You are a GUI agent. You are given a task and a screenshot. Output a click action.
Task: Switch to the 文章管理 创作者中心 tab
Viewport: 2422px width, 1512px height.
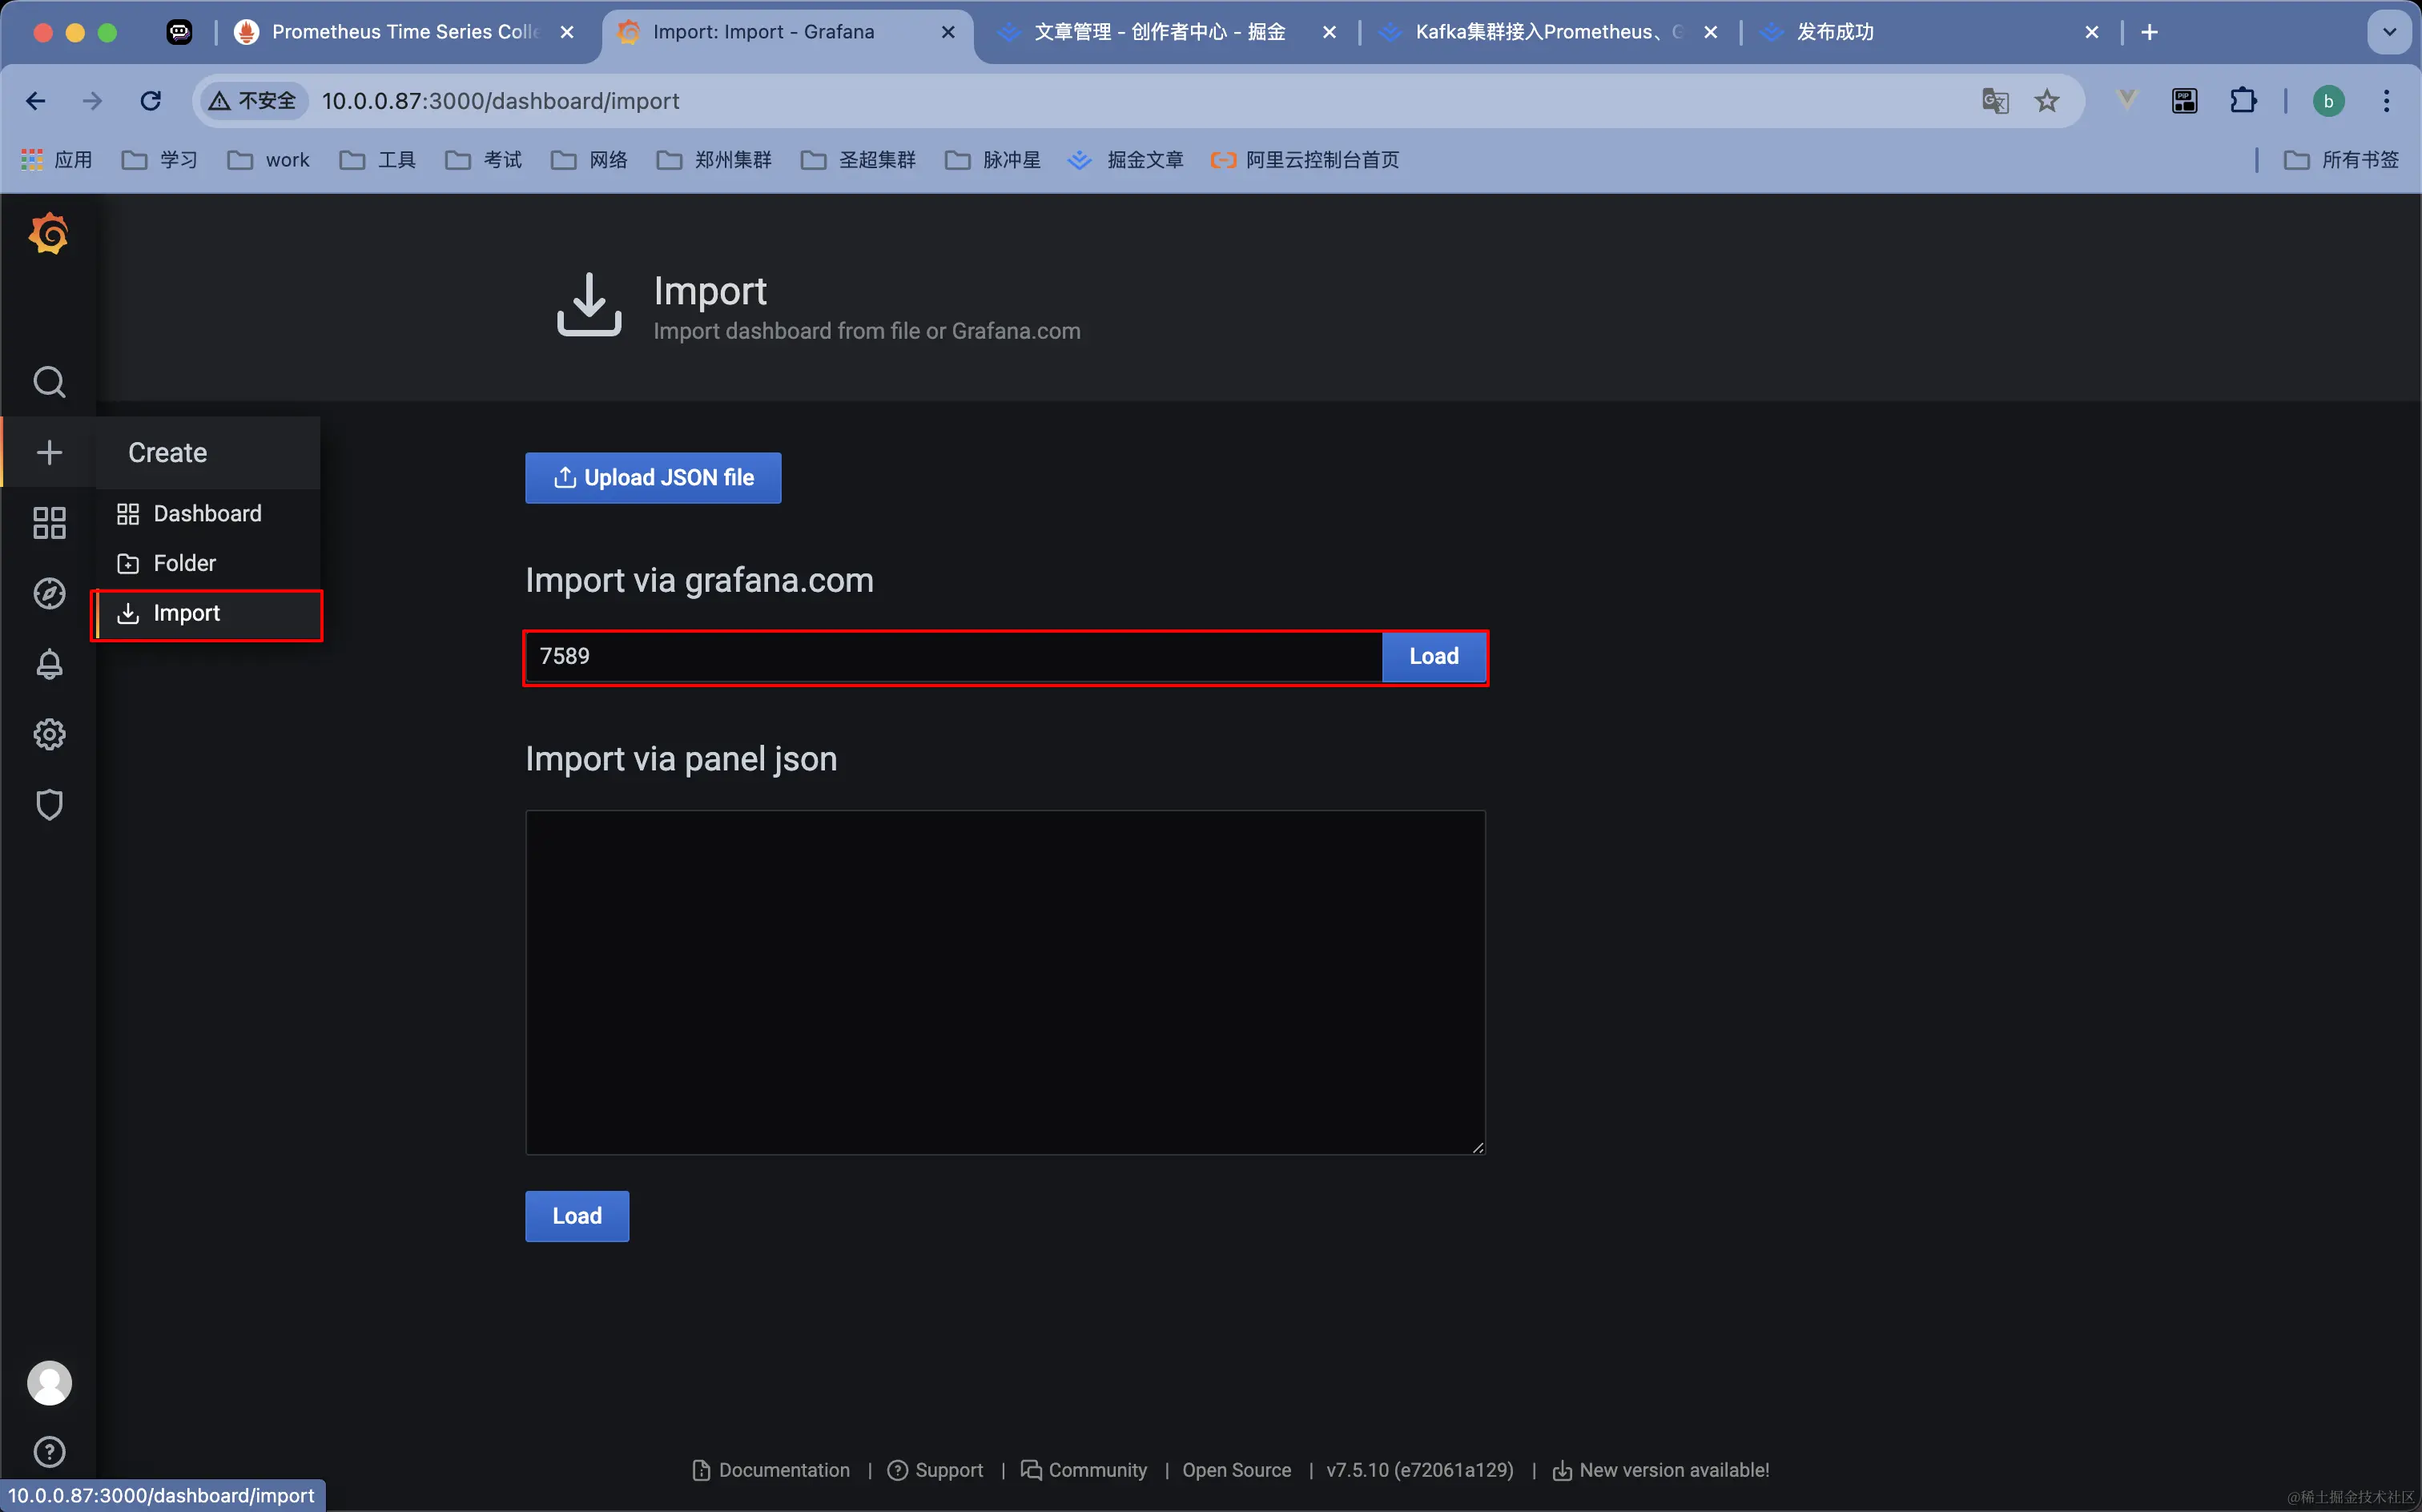1158,32
